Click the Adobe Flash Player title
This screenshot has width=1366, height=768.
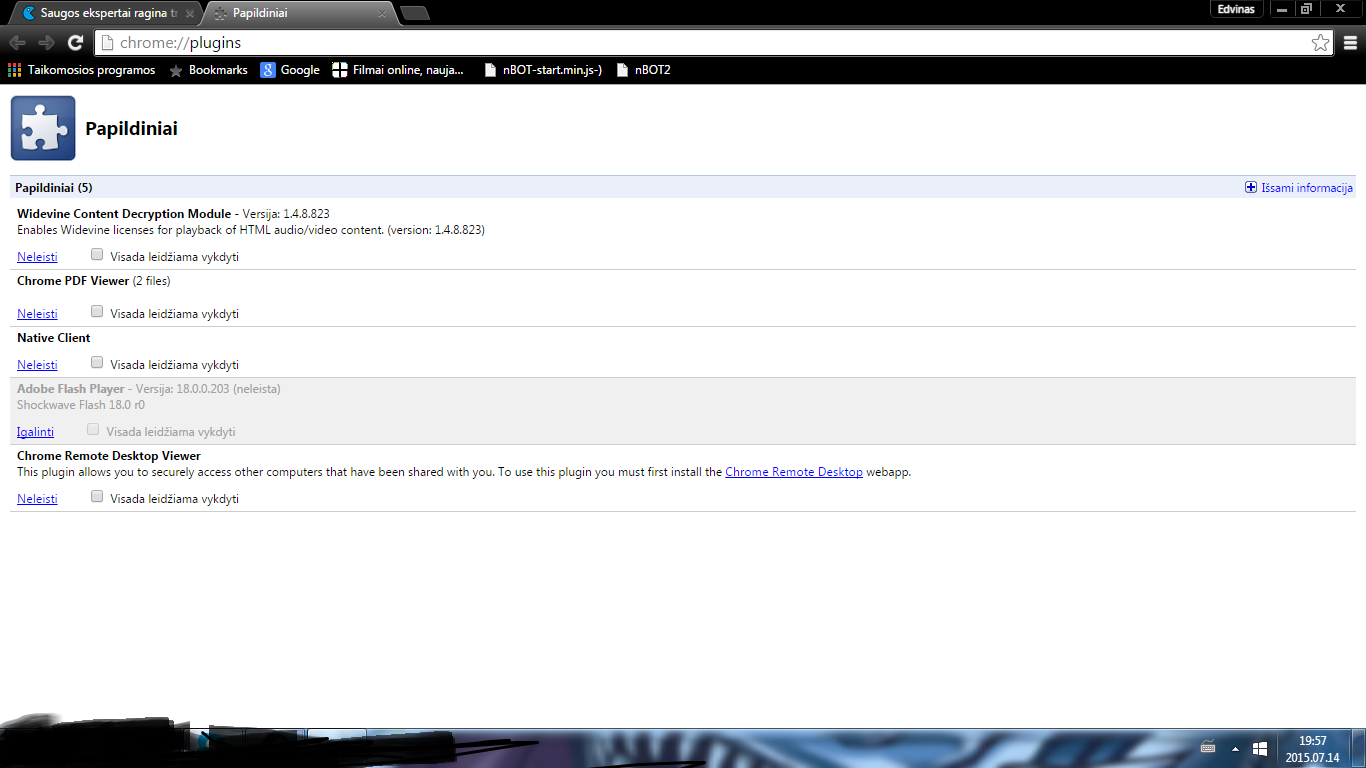pyautogui.click(x=71, y=389)
